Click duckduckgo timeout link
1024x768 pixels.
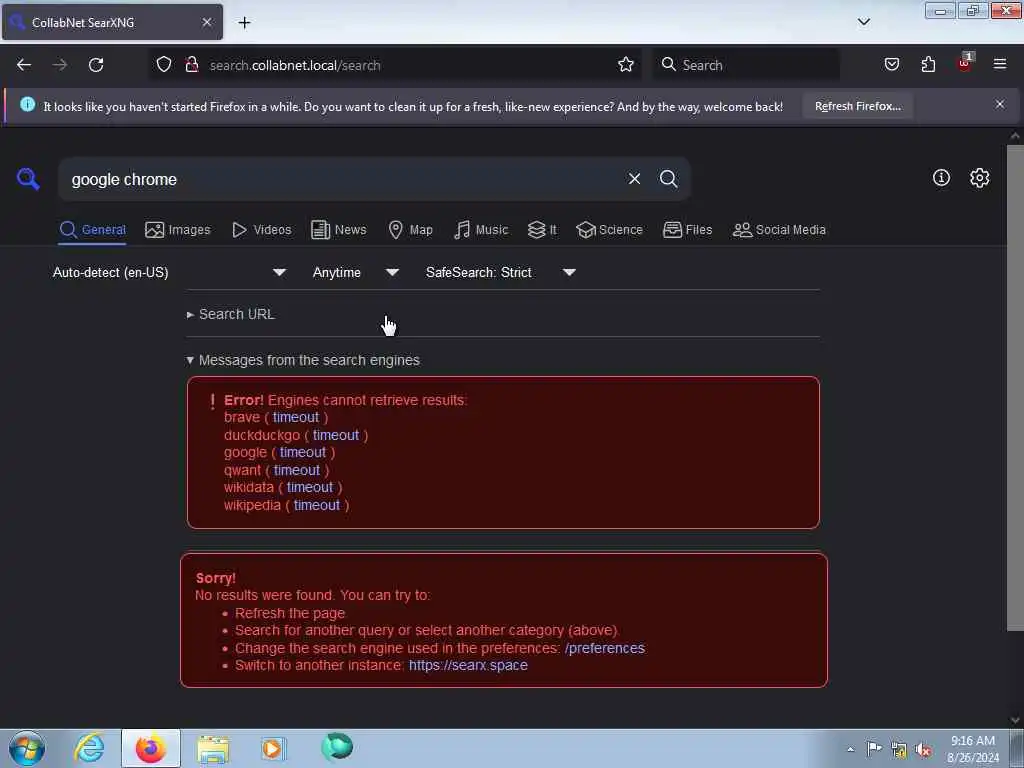(x=336, y=435)
